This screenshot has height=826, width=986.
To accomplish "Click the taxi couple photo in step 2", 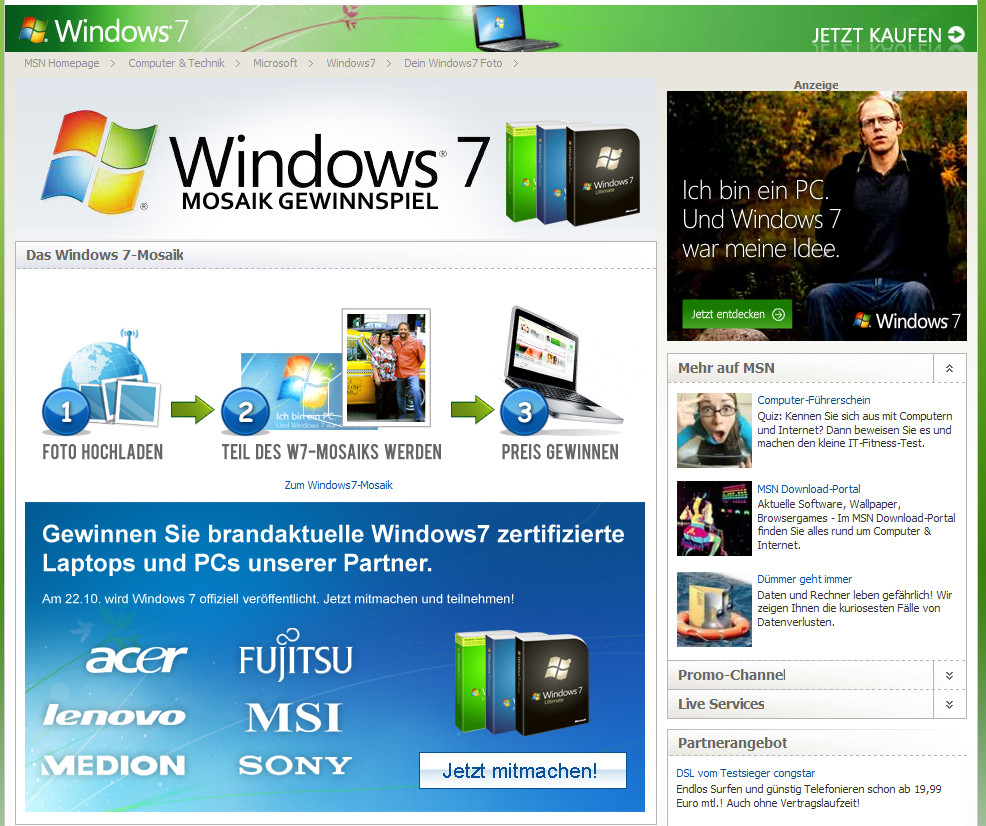I will coord(386,367).
